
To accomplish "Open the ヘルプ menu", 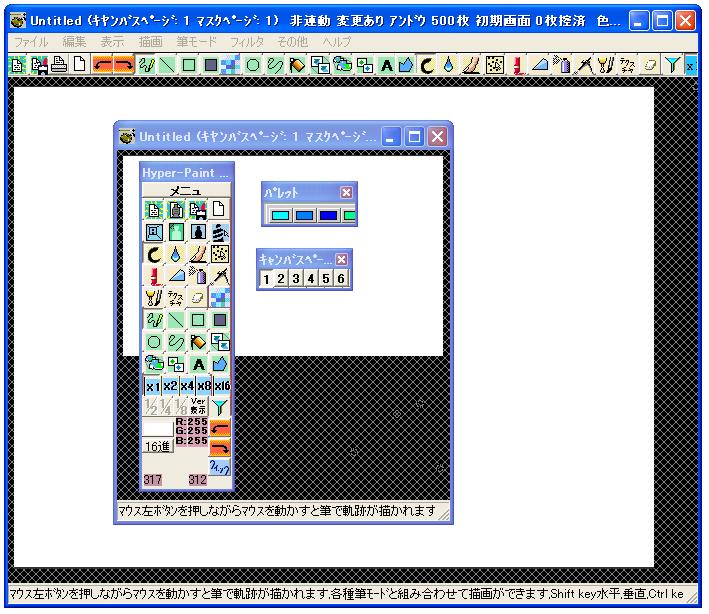I will (x=336, y=42).
